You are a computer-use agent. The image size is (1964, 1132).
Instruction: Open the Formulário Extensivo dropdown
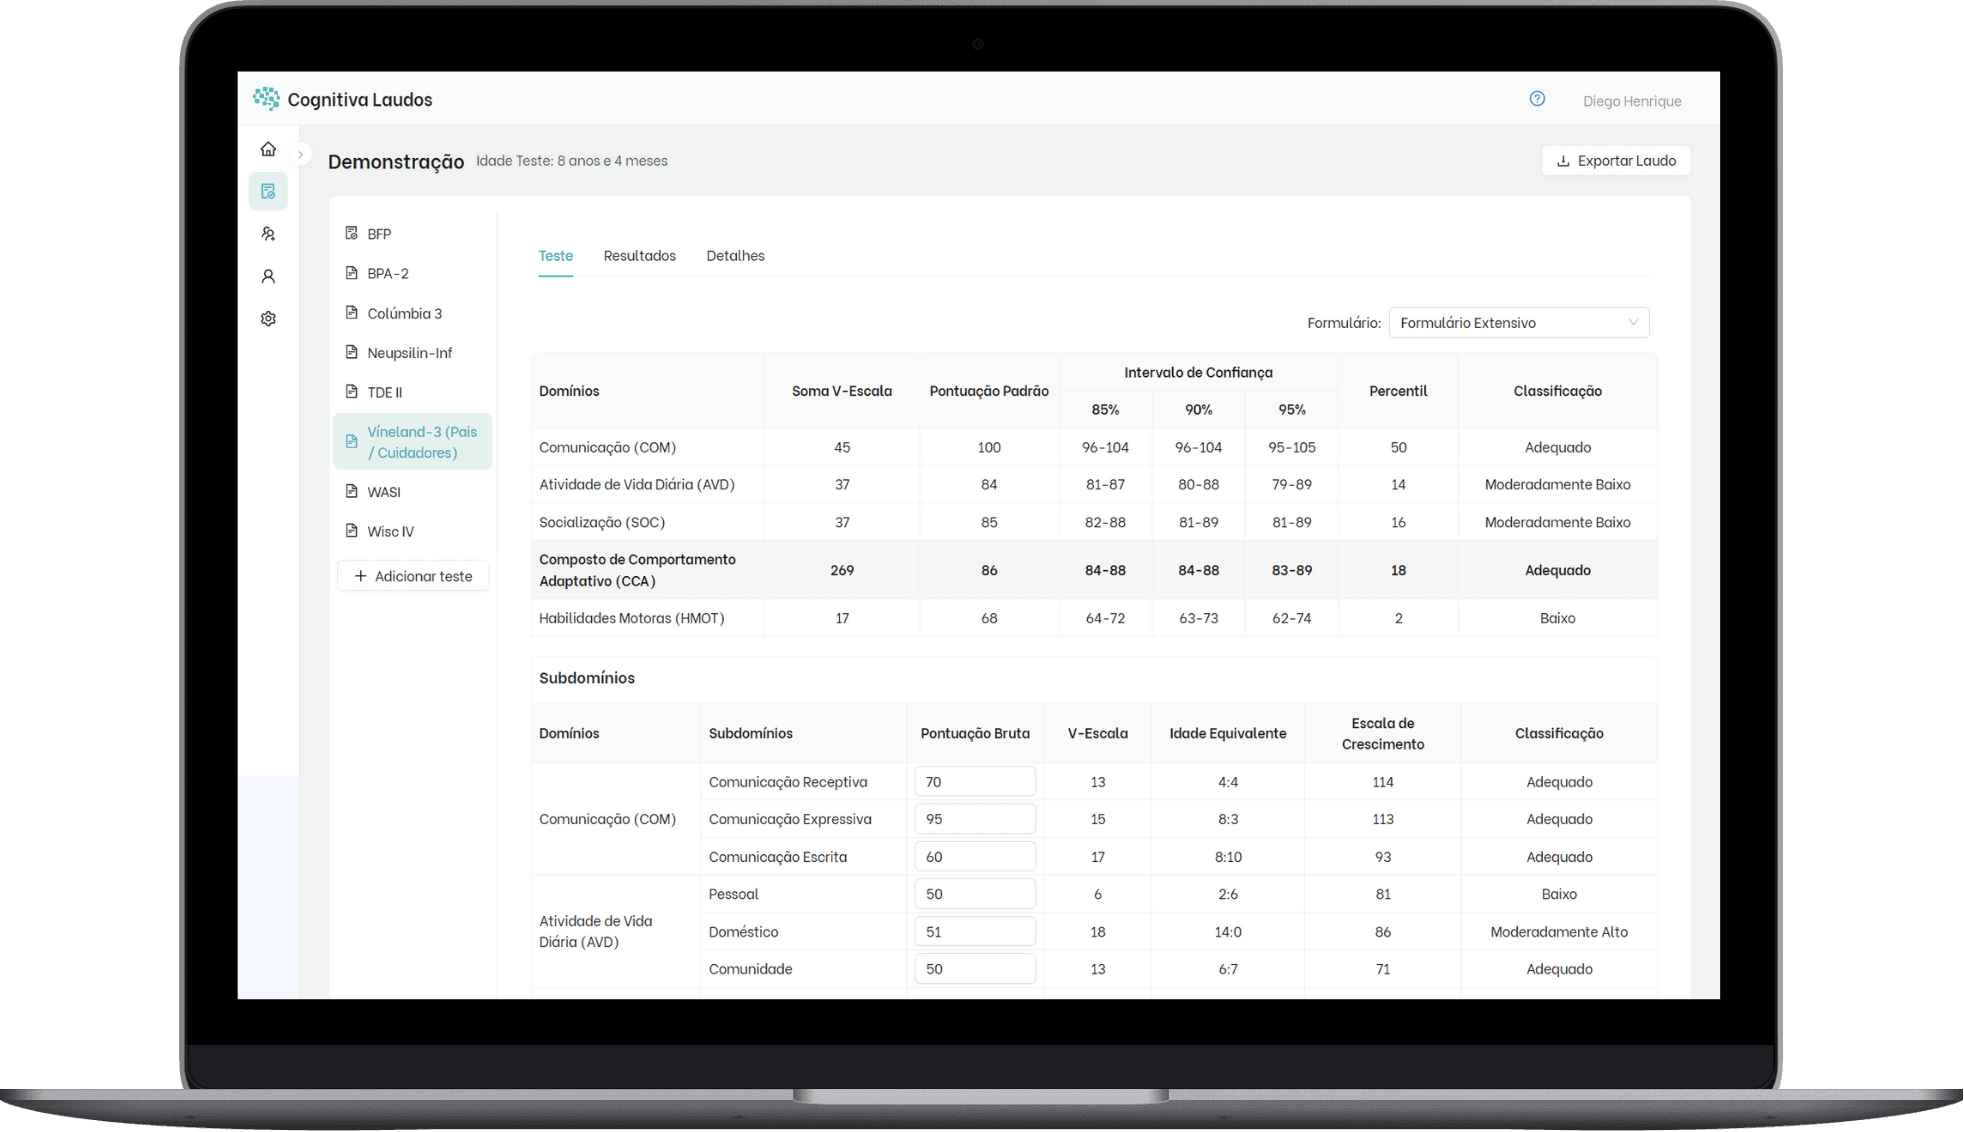[1517, 322]
